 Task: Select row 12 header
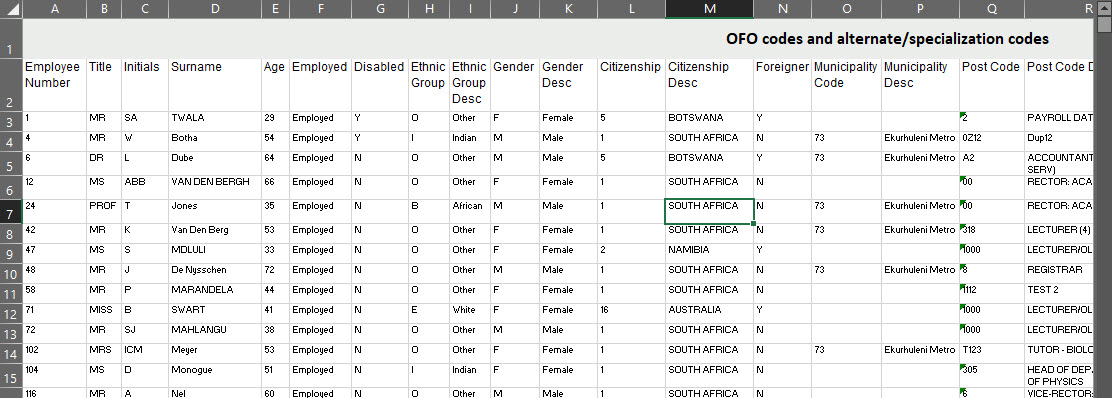coord(11,314)
